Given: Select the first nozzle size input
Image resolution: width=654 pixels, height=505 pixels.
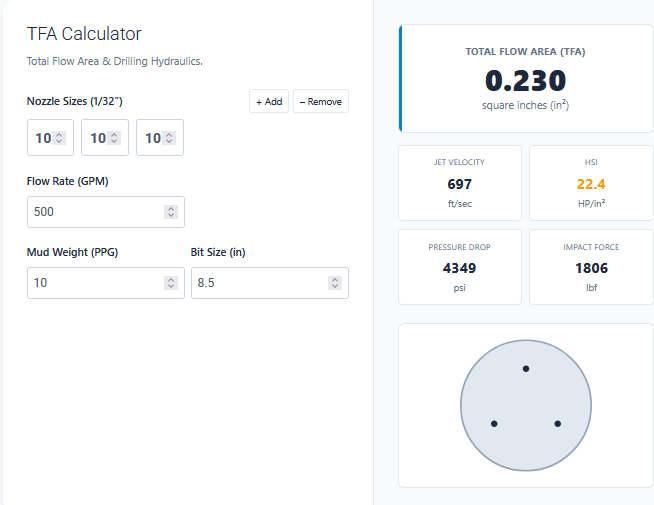Looking at the screenshot, I should (50, 138).
